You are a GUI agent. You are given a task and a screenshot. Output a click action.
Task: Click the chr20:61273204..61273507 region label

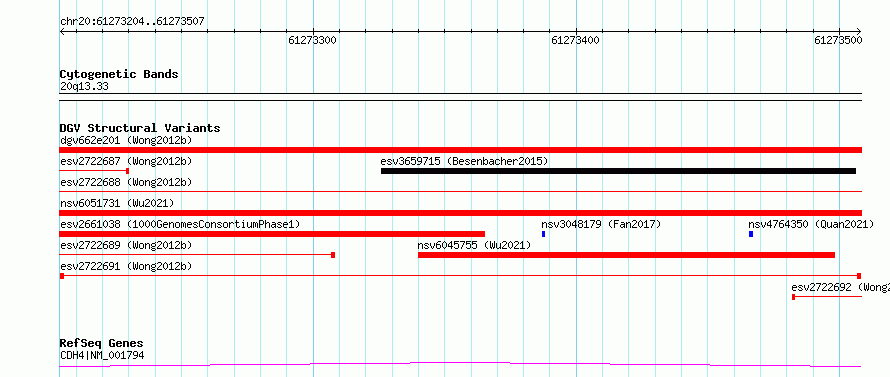(x=132, y=22)
